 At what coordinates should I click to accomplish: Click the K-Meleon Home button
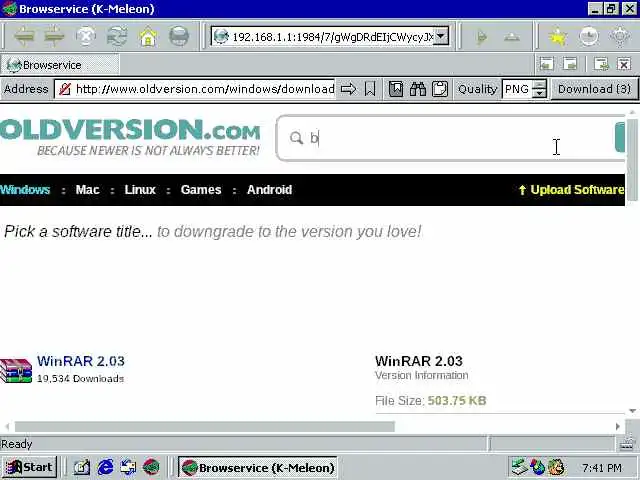(x=148, y=37)
